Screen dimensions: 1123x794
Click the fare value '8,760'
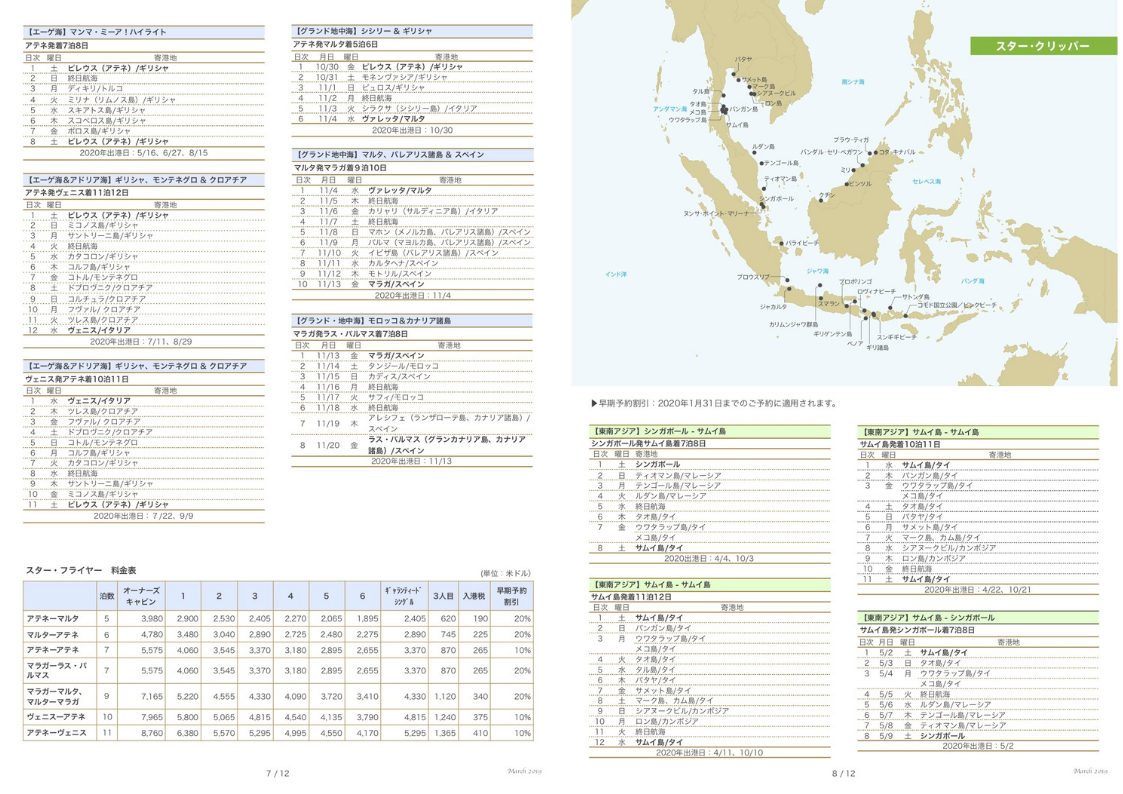coord(152,733)
